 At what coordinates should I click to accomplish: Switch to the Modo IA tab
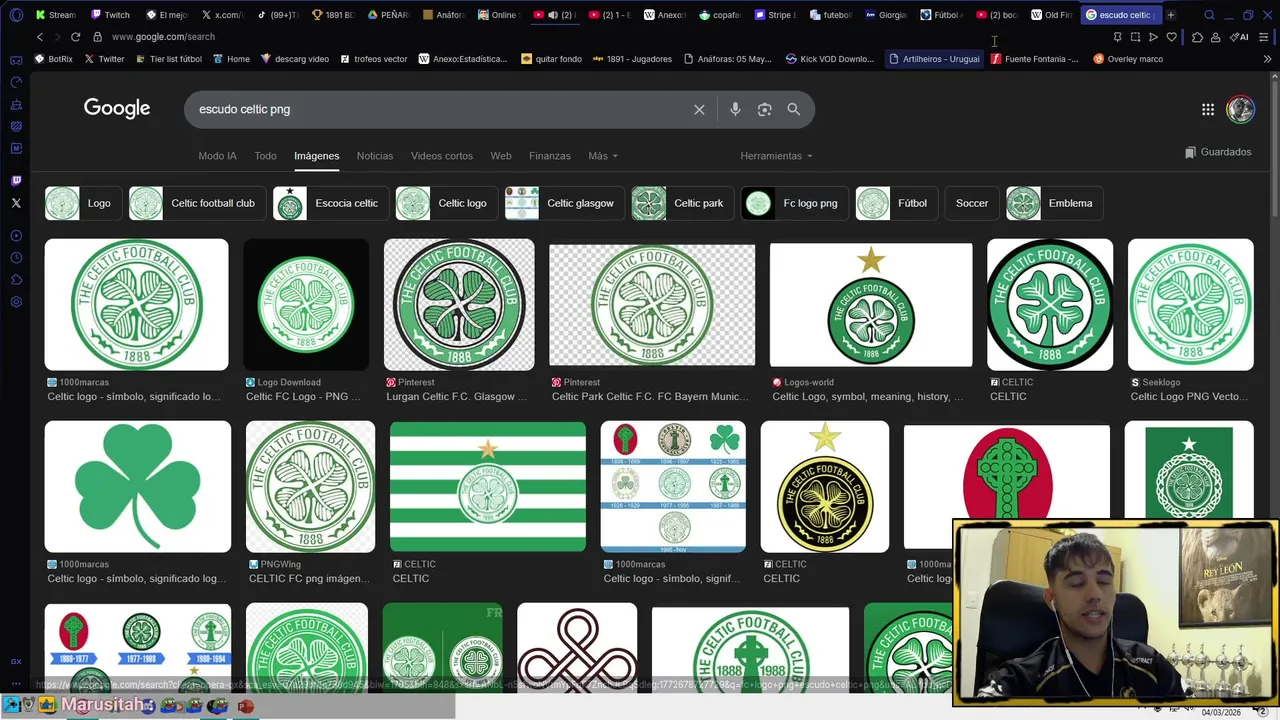[x=217, y=156]
